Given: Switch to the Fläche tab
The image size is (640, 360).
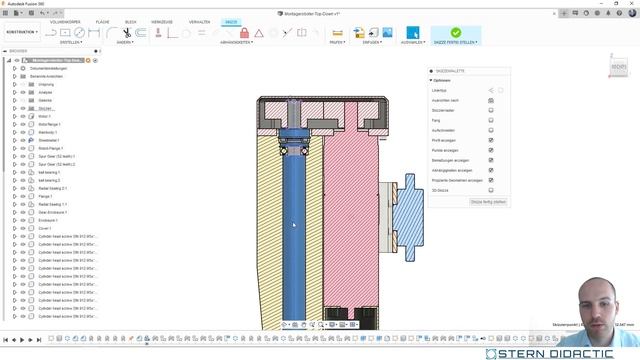Looking at the screenshot, I should coord(102,22).
